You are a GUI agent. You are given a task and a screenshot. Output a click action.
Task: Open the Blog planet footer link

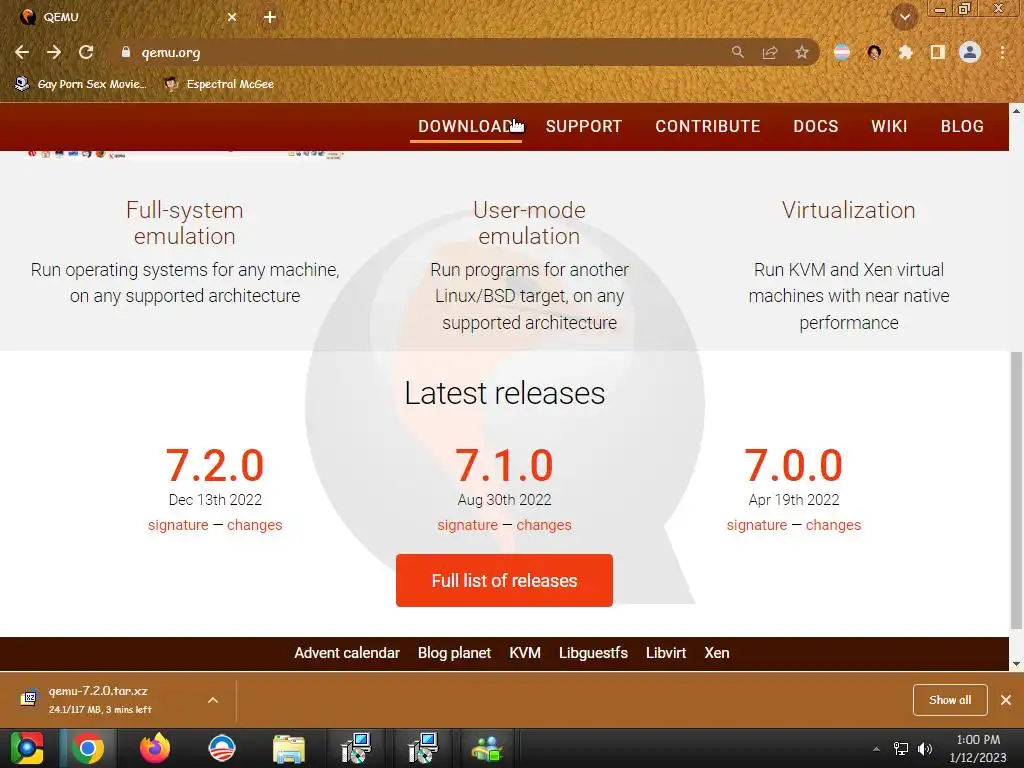pos(455,653)
